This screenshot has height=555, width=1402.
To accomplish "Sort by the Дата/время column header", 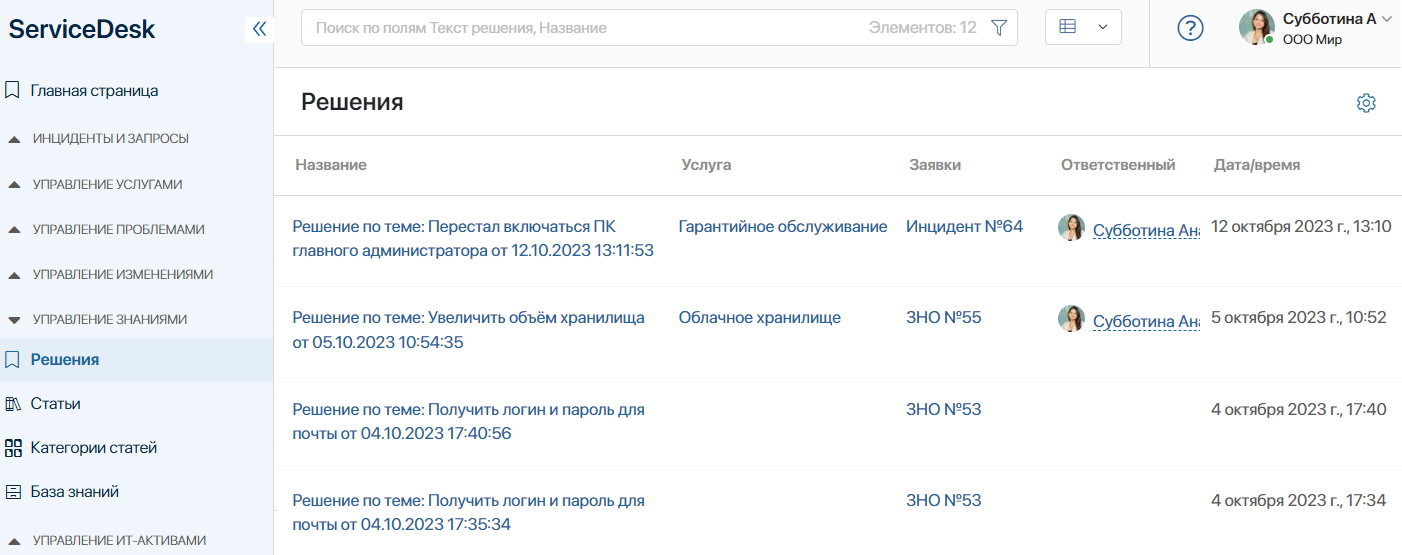I will tap(1257, 165).
